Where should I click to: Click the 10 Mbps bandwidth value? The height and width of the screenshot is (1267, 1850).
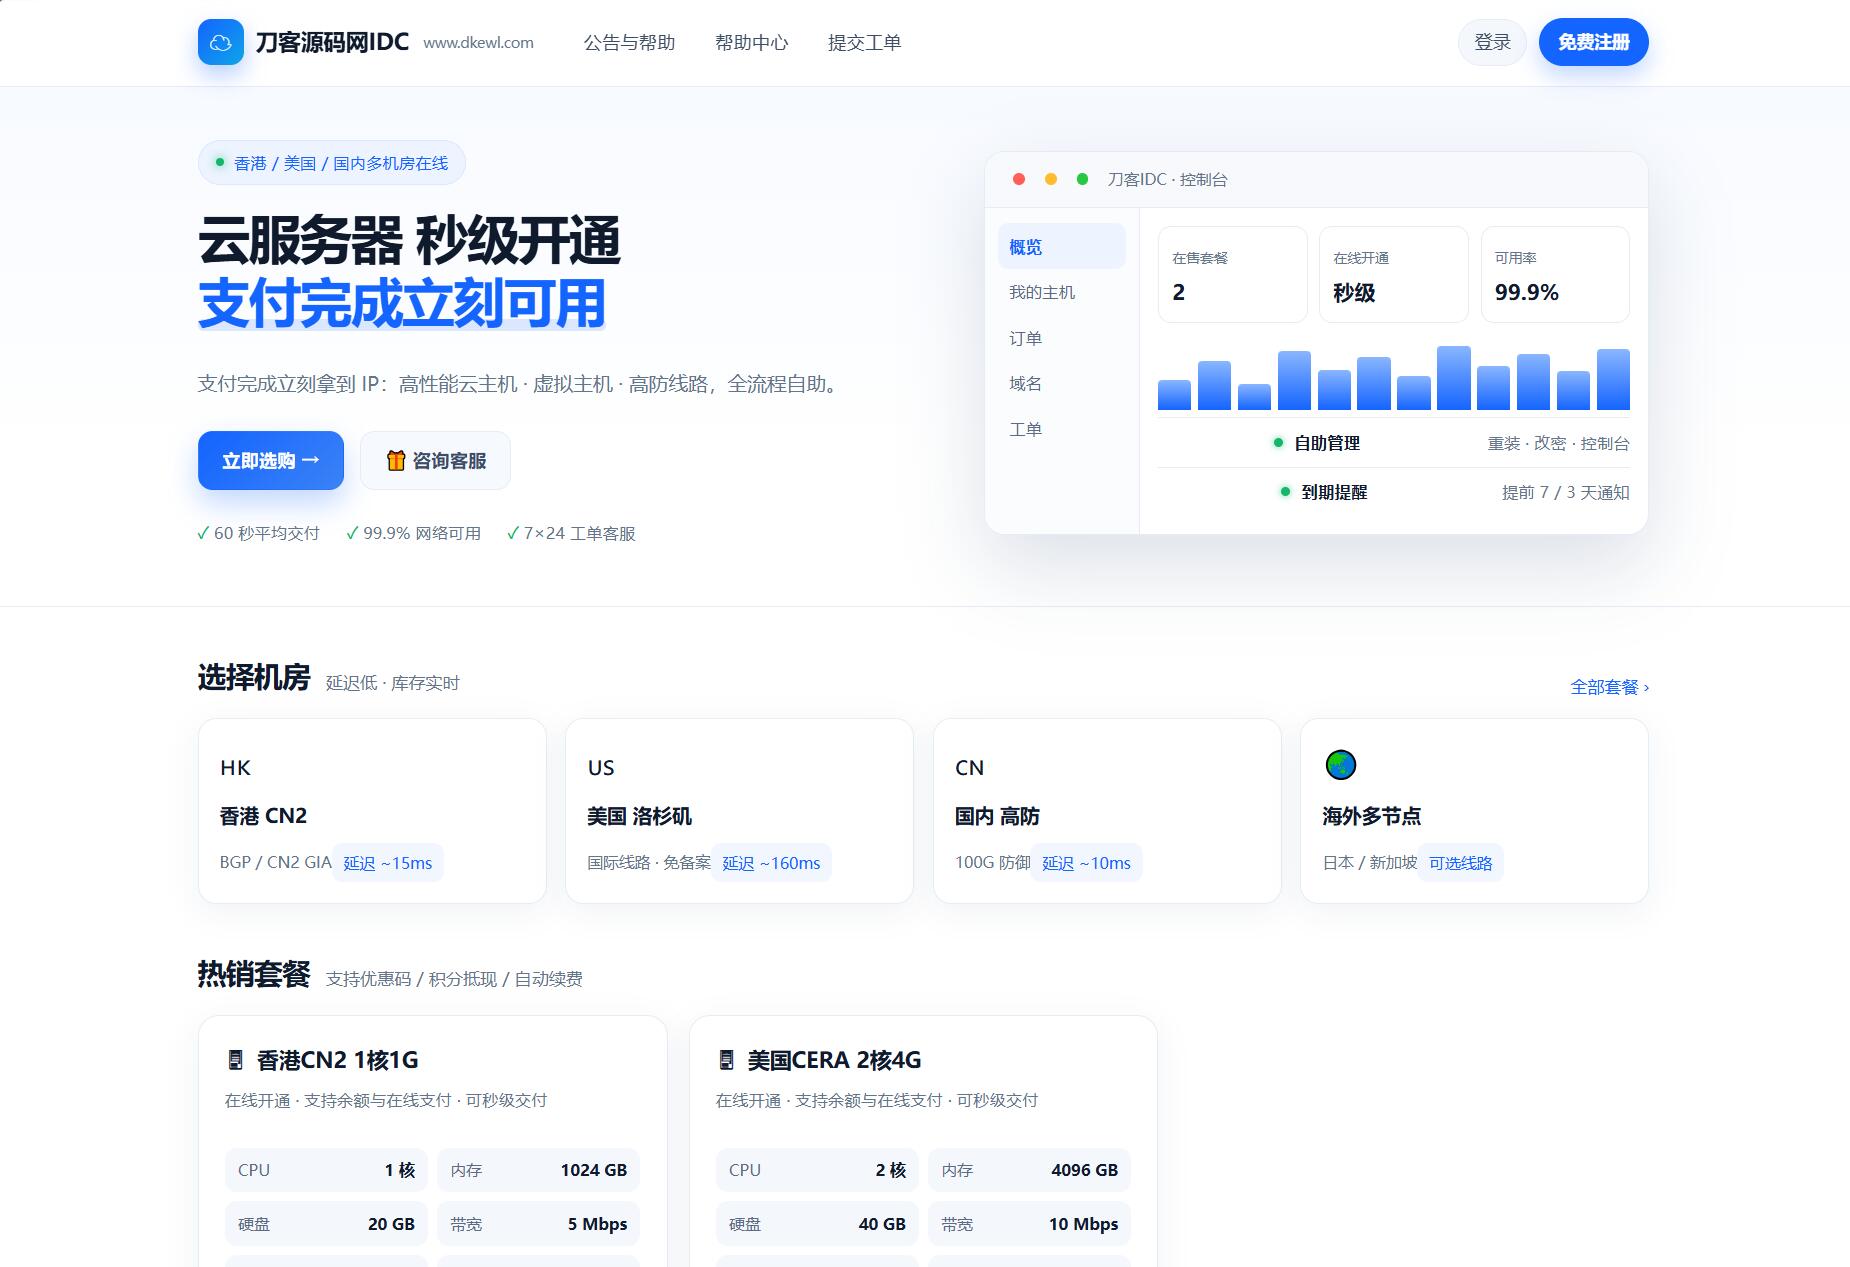1083,1224
